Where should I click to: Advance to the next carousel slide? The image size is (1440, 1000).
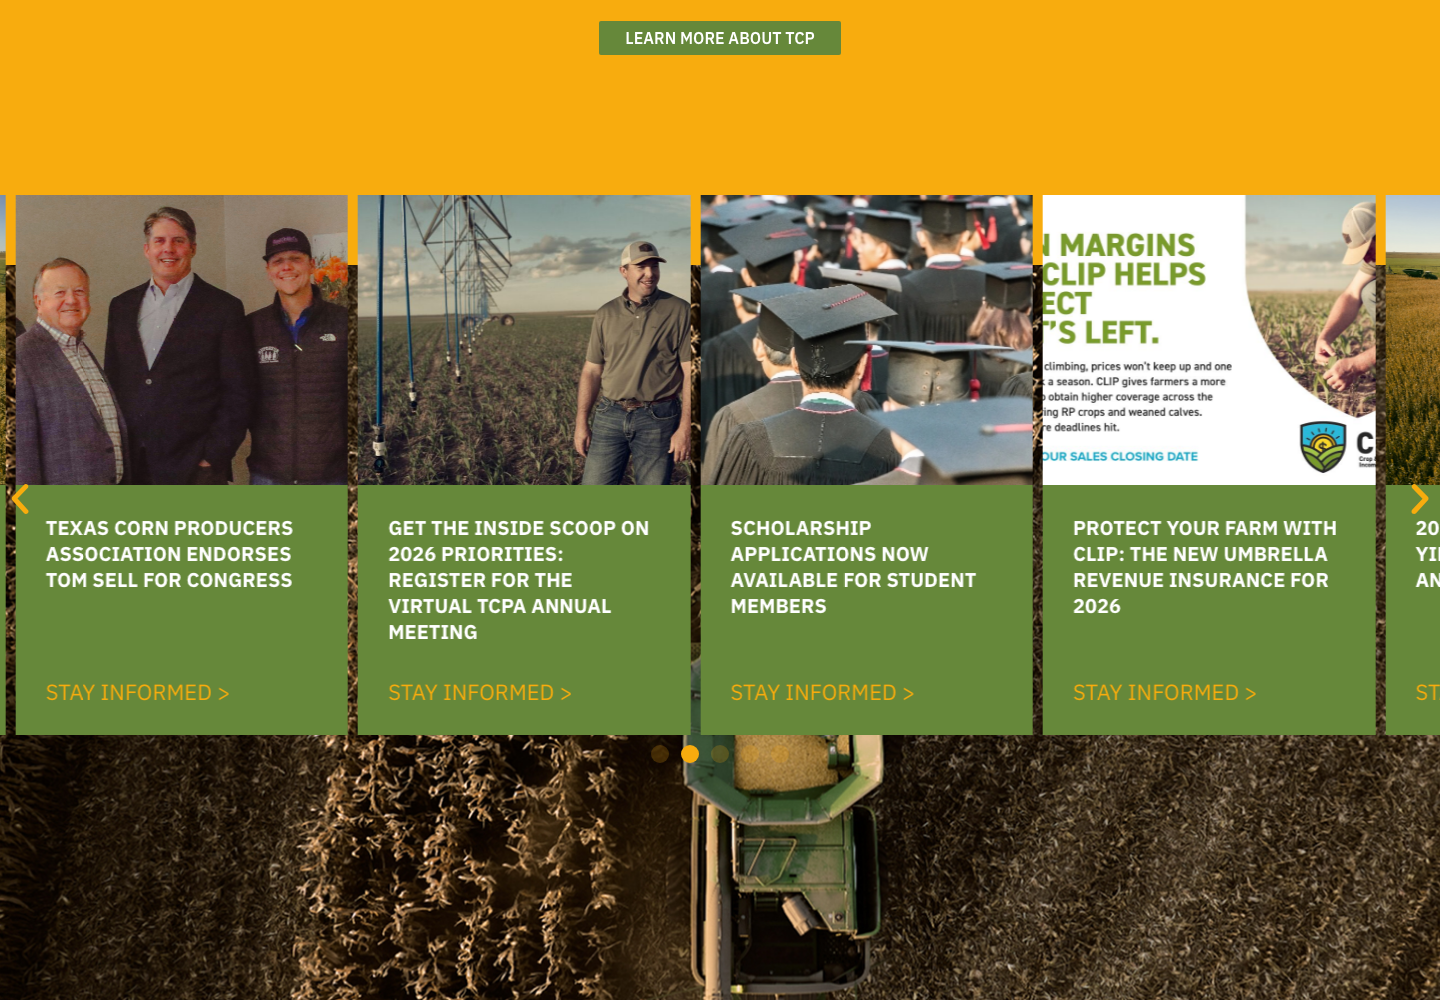pyautogui.click(x=1419, y=498)
